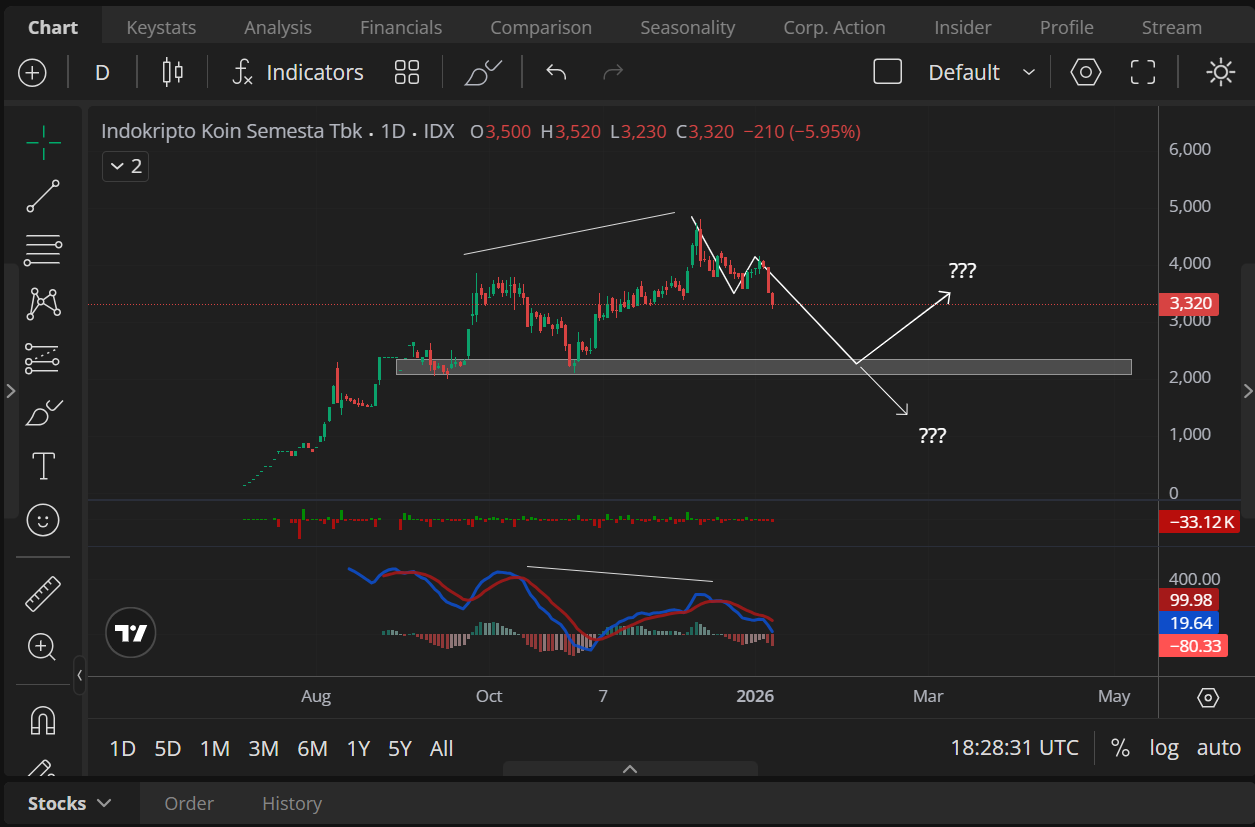Choose the XABCD pattern tool

coord(43,304)
